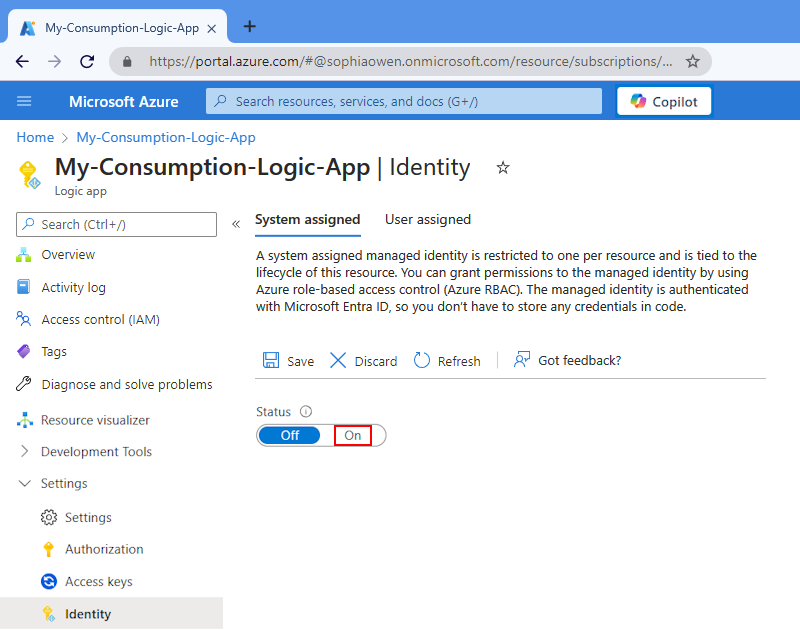
Task: Open Tags in the sidebar
Action: pyautogui.click(x=54, y=351)
